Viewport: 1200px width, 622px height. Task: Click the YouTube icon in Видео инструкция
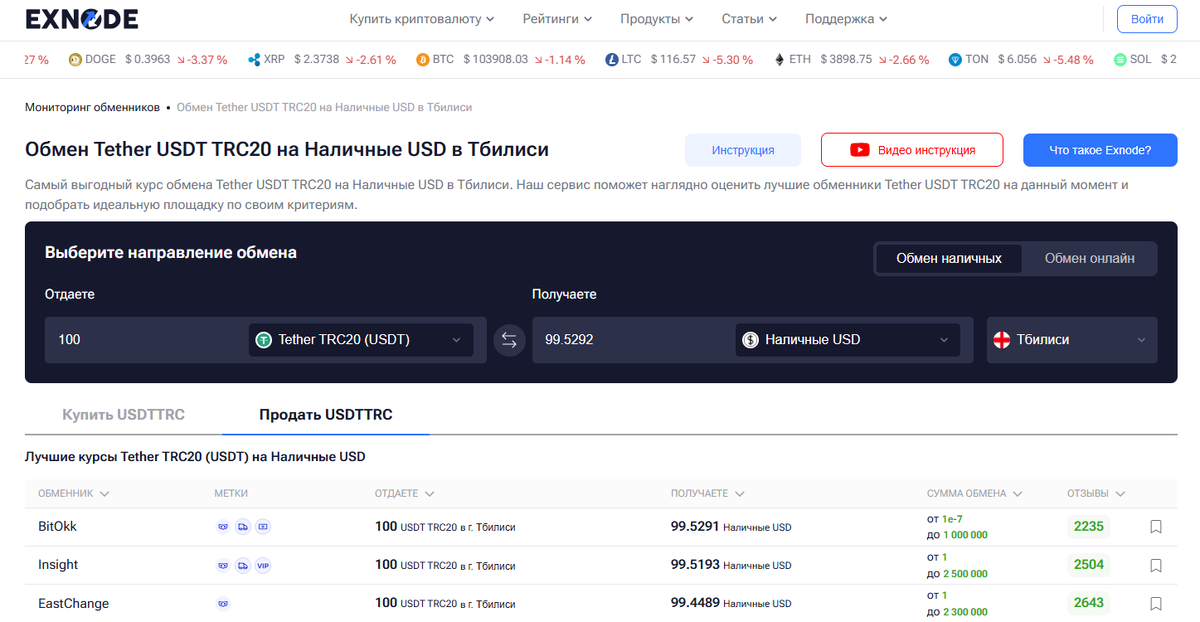859,150
